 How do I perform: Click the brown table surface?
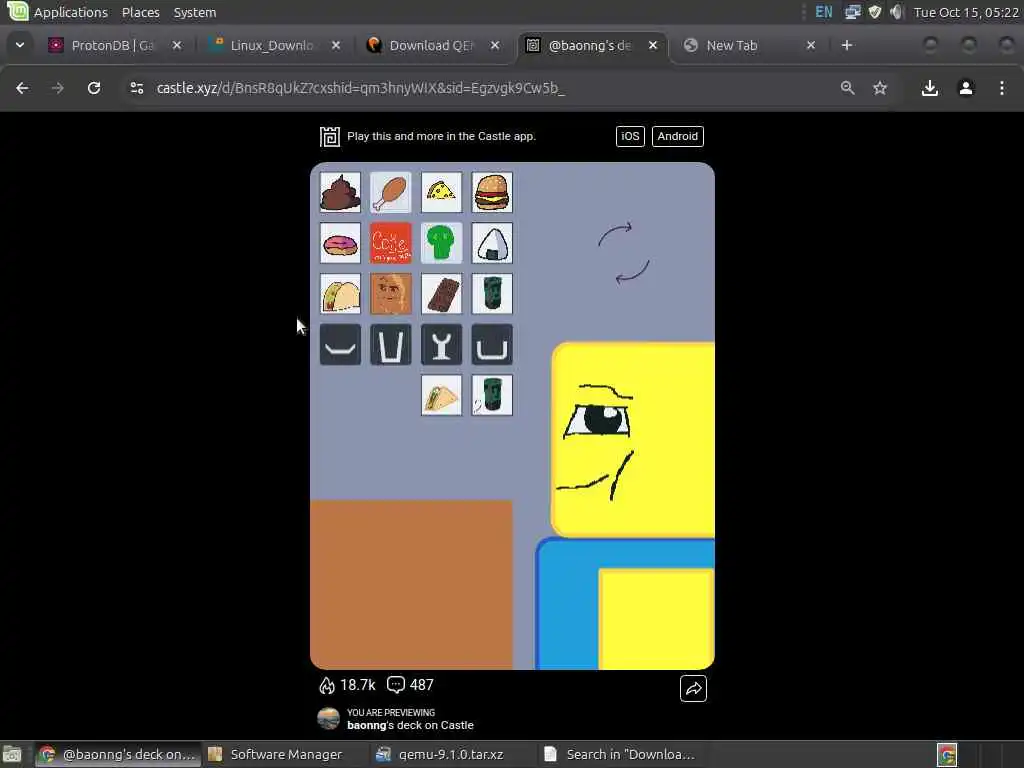[411, 584]
